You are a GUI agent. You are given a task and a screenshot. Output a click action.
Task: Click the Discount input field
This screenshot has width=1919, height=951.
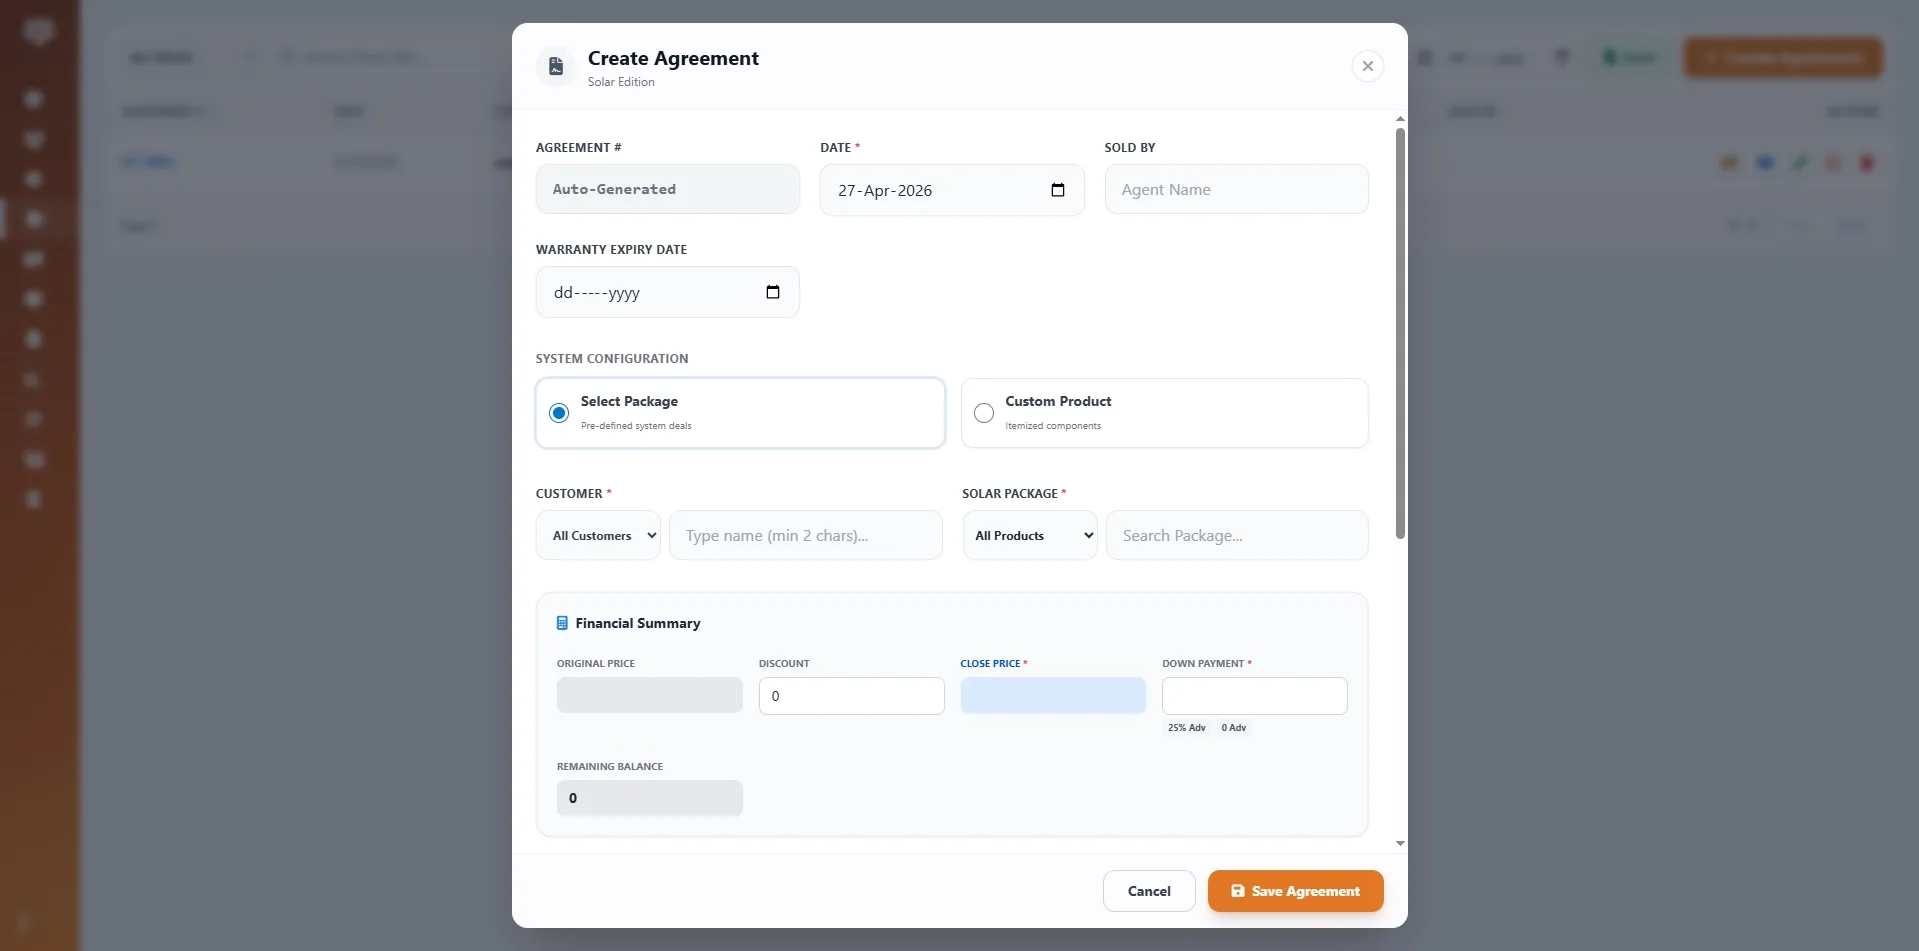pos(851,696)
